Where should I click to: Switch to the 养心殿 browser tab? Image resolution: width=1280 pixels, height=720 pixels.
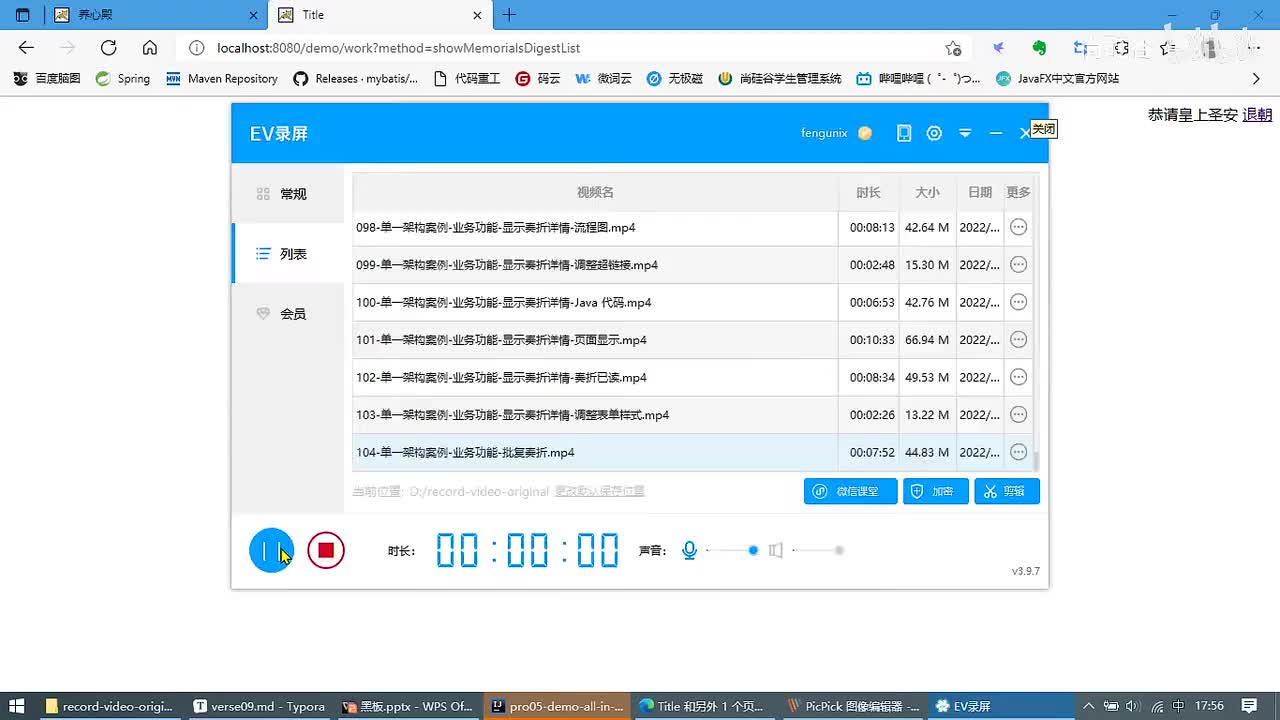pos(155,15)
